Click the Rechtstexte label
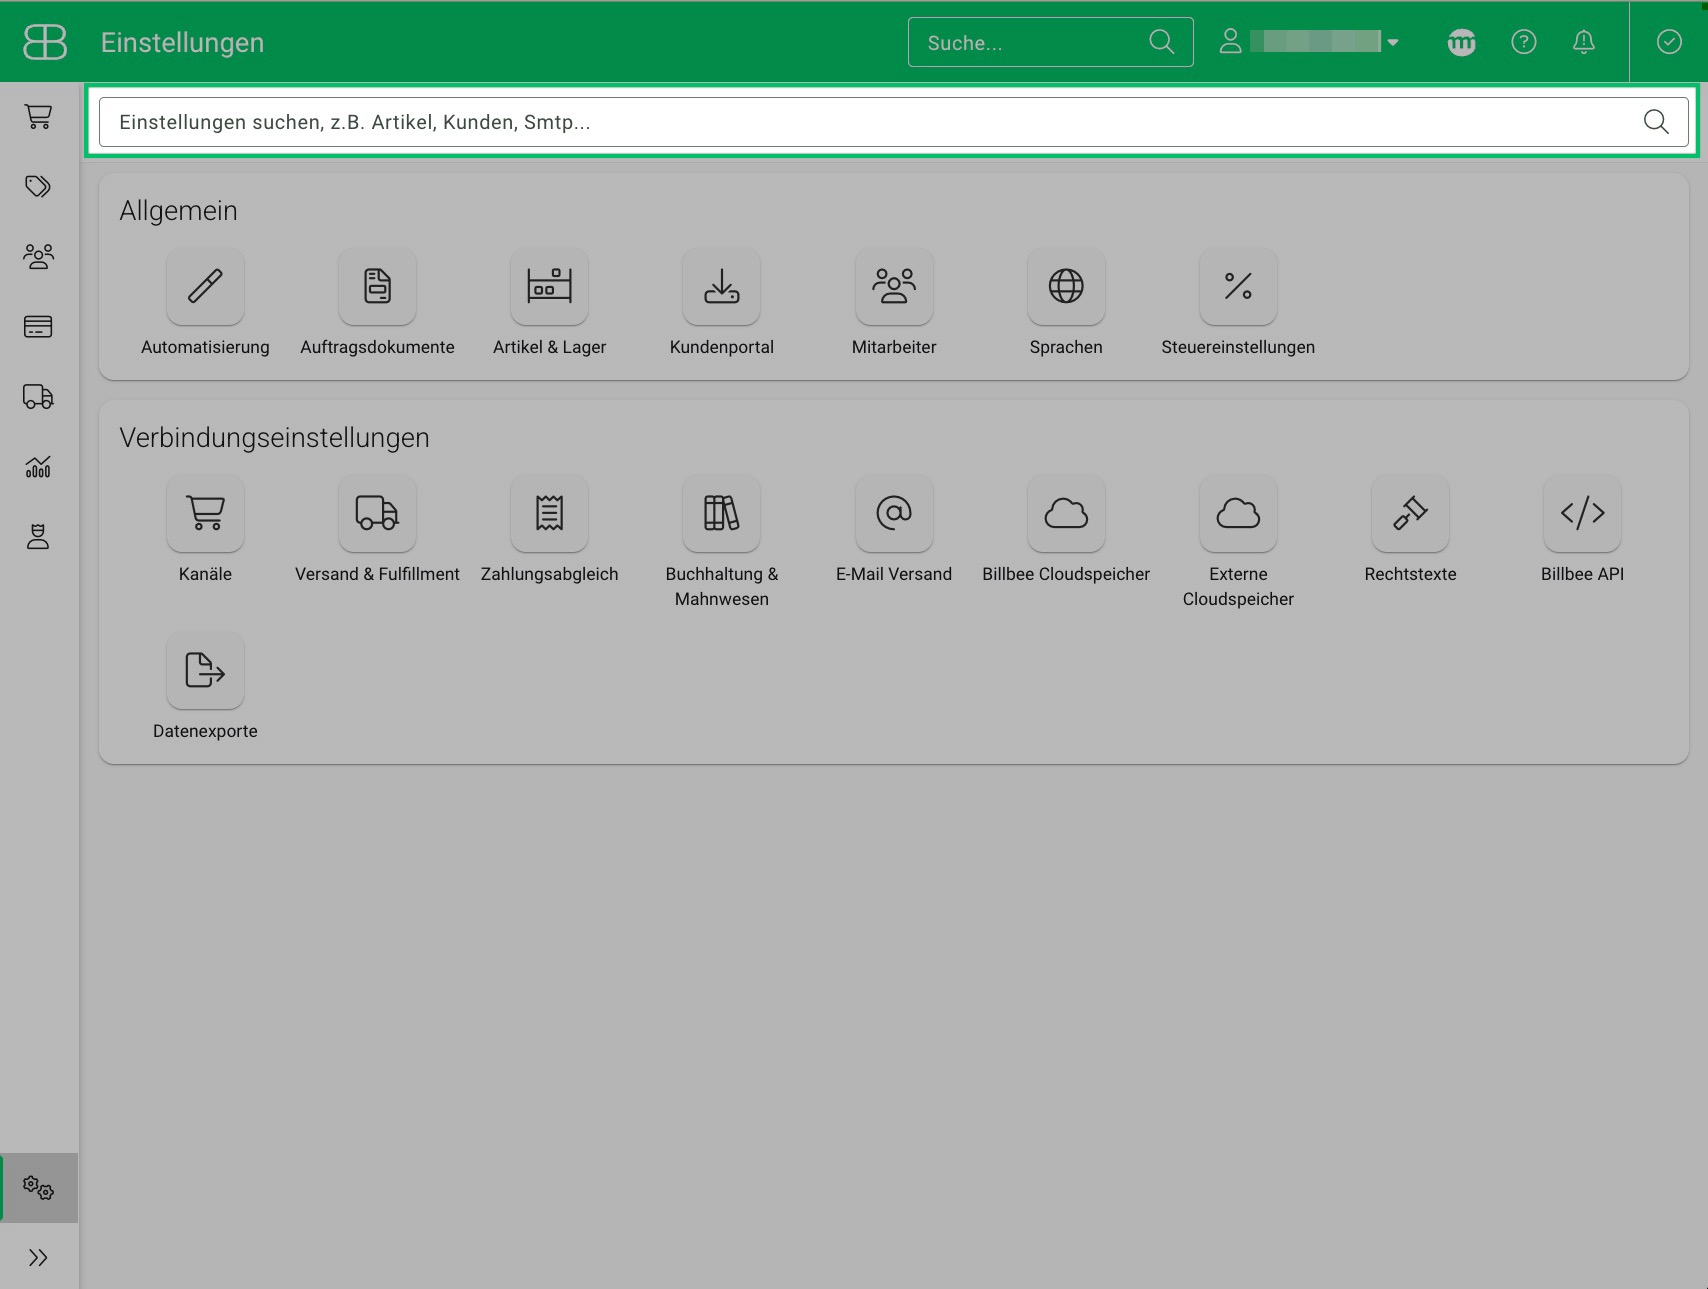Image resolution: width=1708 pixels, height=1289 pixels. click(1410, 574)
